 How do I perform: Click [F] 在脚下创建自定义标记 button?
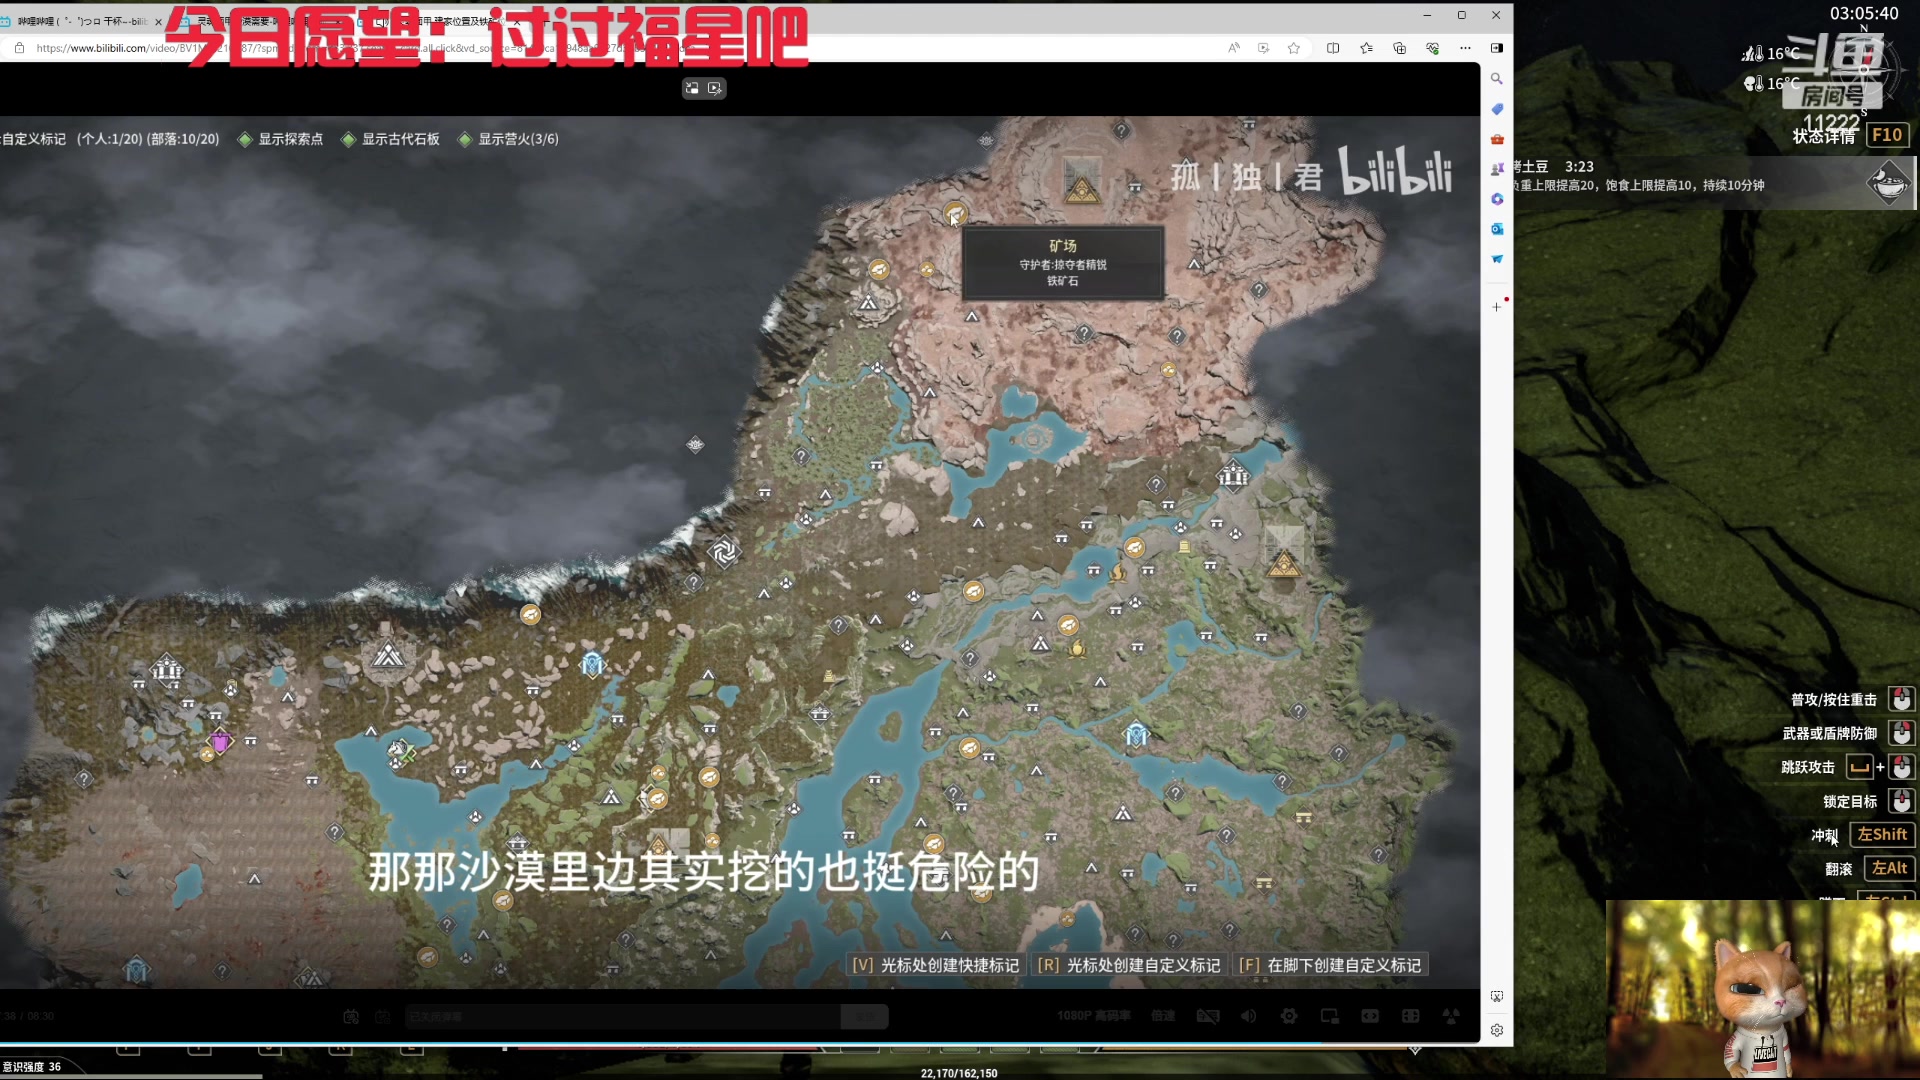(x=1330, y=965)
